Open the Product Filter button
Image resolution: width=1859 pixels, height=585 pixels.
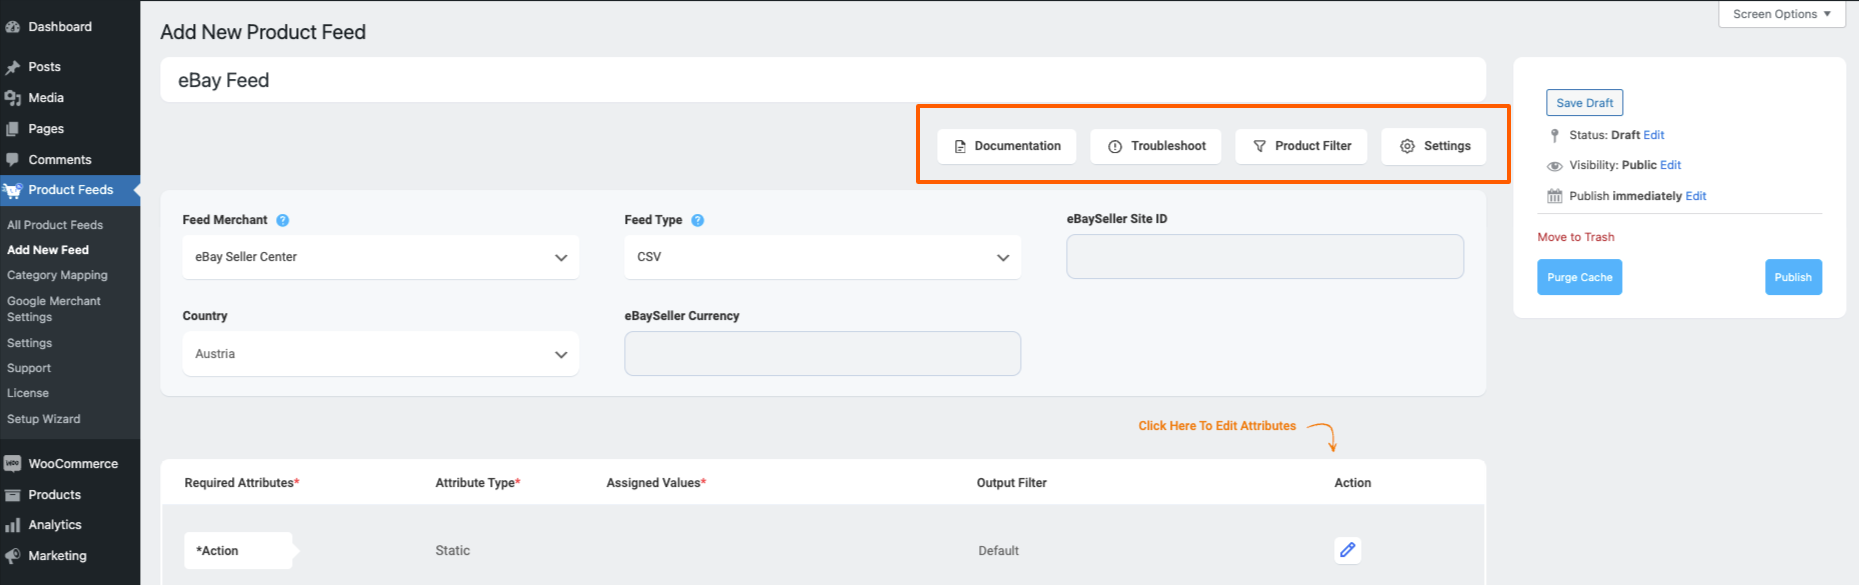coord(1301,146)
